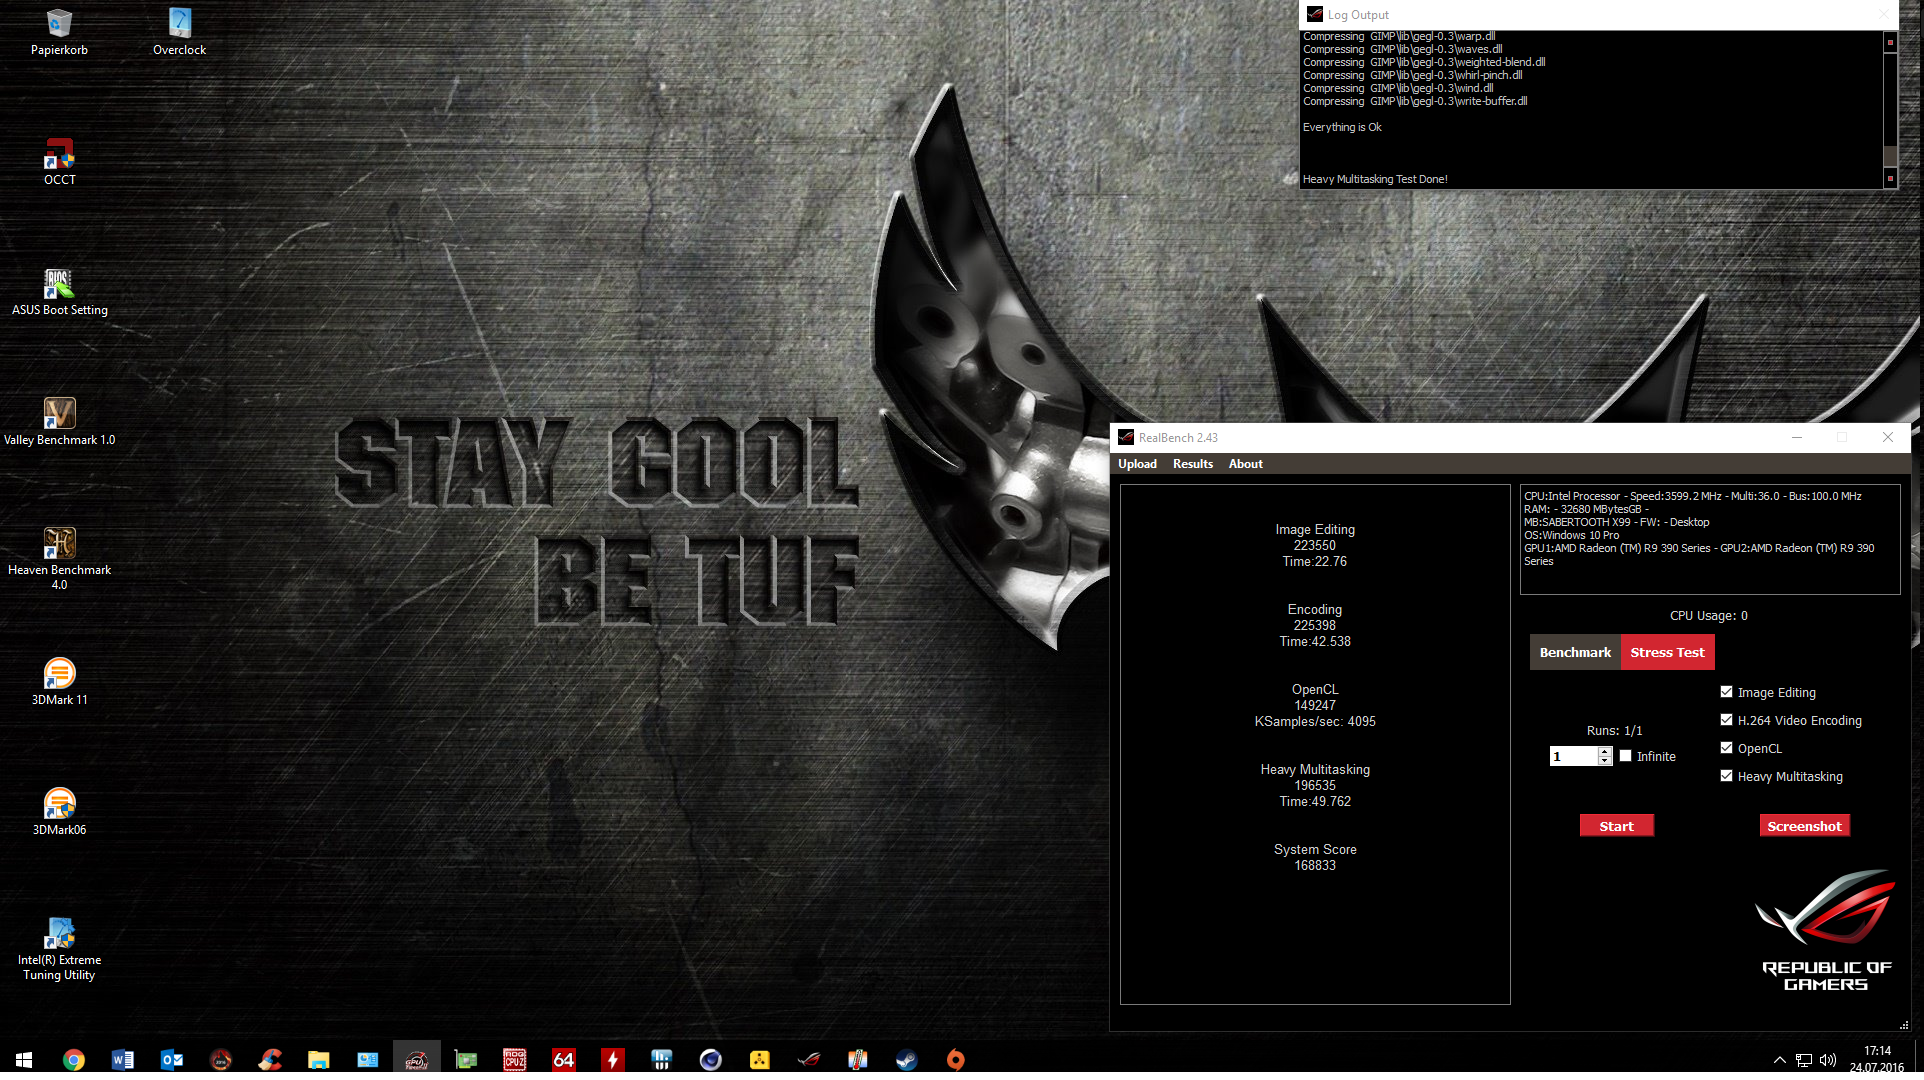Click the OS:Windows 10 Pro info line
The width and height of the screenshot is (1924, 1080).
click(x=1571, y=535)
